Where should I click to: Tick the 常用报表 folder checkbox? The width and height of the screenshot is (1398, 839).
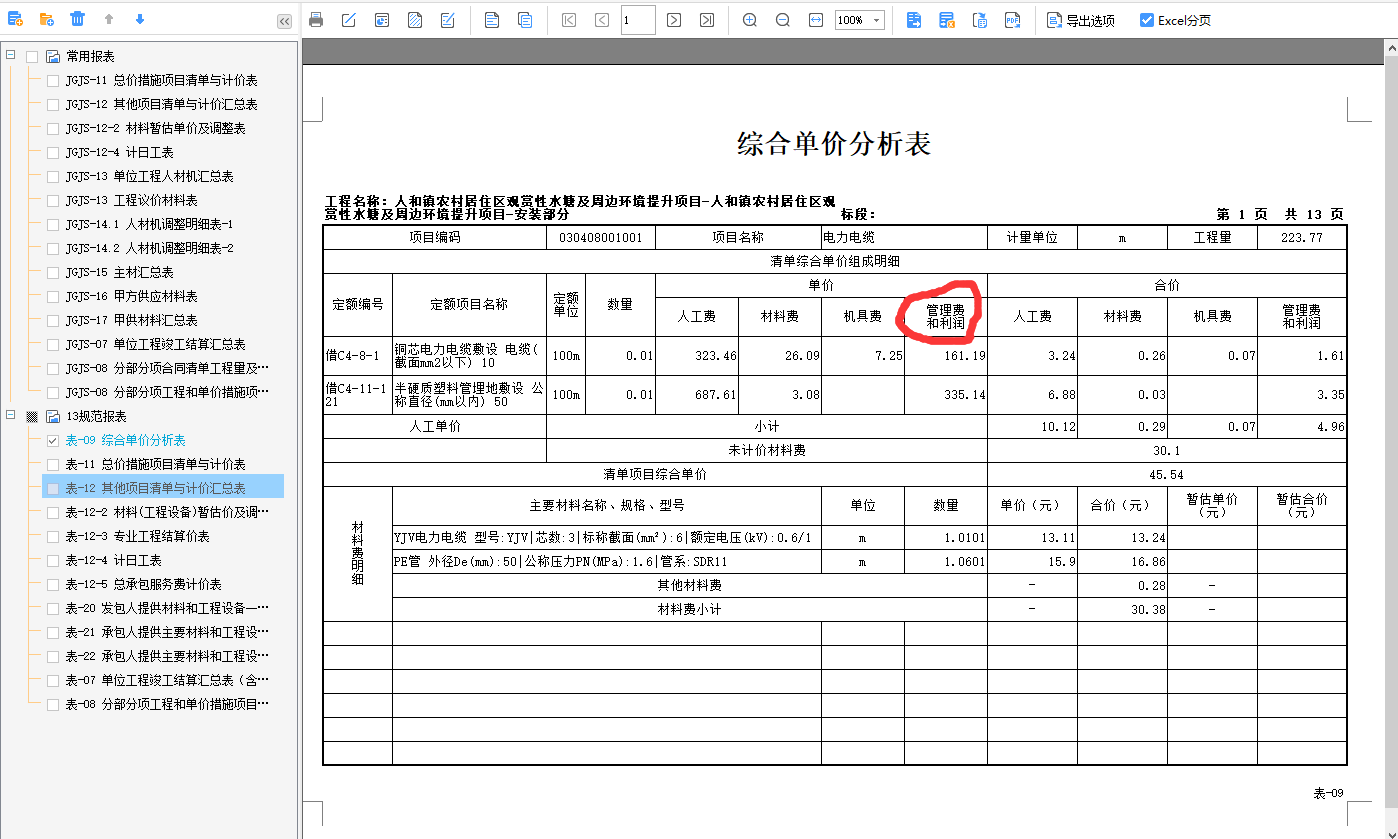click(32, 57)
